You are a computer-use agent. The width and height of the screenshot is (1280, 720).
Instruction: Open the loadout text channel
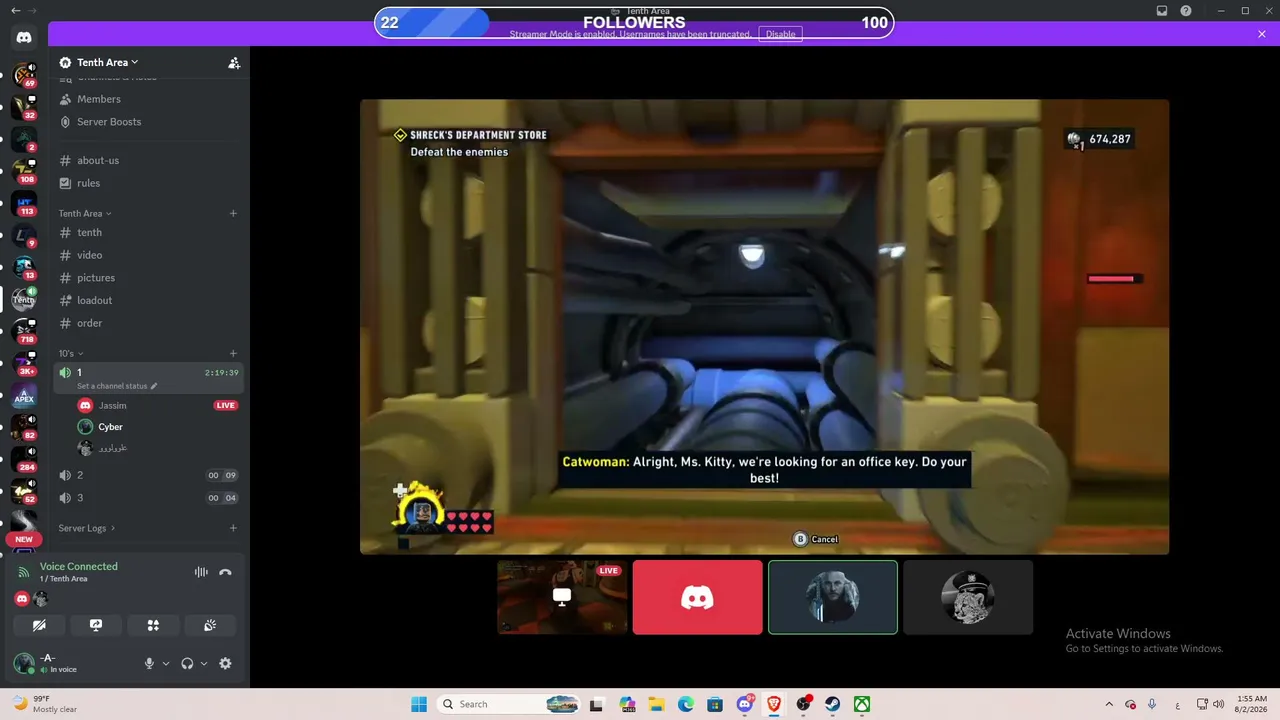(94, 300)
